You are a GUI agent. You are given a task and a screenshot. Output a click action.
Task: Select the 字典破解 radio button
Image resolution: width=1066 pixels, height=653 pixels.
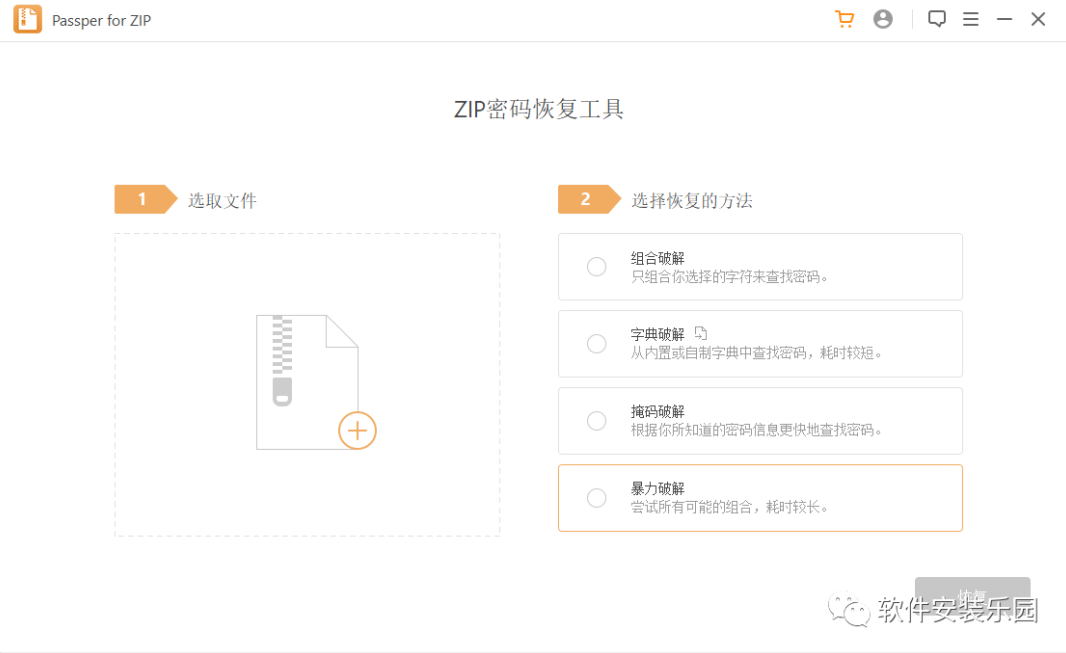597,344
